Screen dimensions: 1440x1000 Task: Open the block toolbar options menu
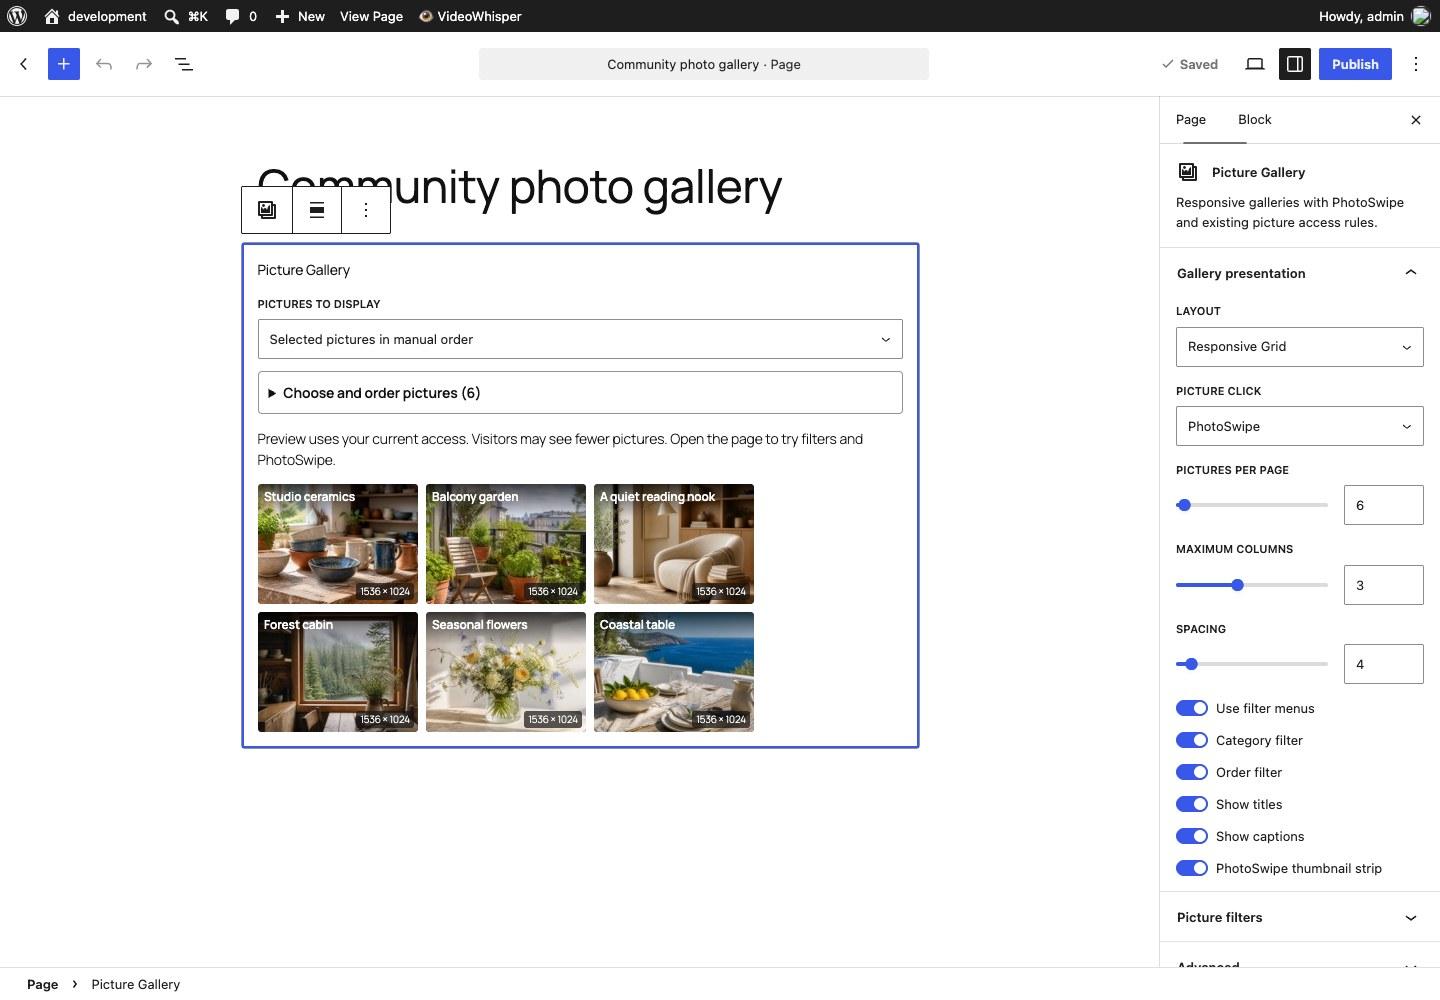tap(366, 210)
